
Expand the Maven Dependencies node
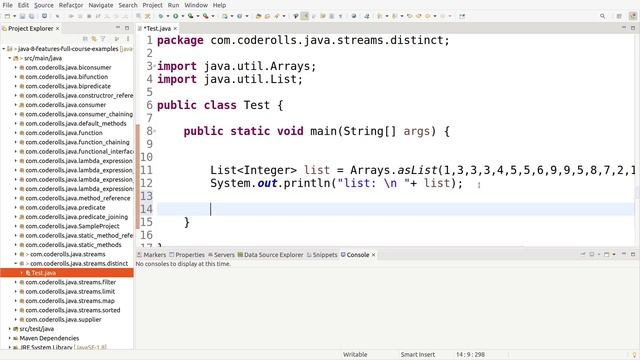10,338
